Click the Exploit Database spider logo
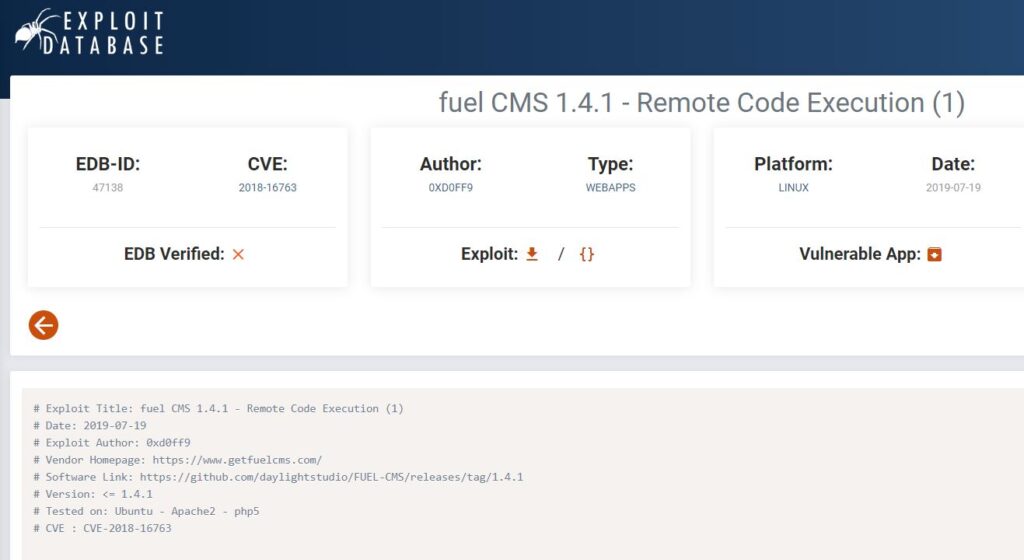 coord(89,31)
